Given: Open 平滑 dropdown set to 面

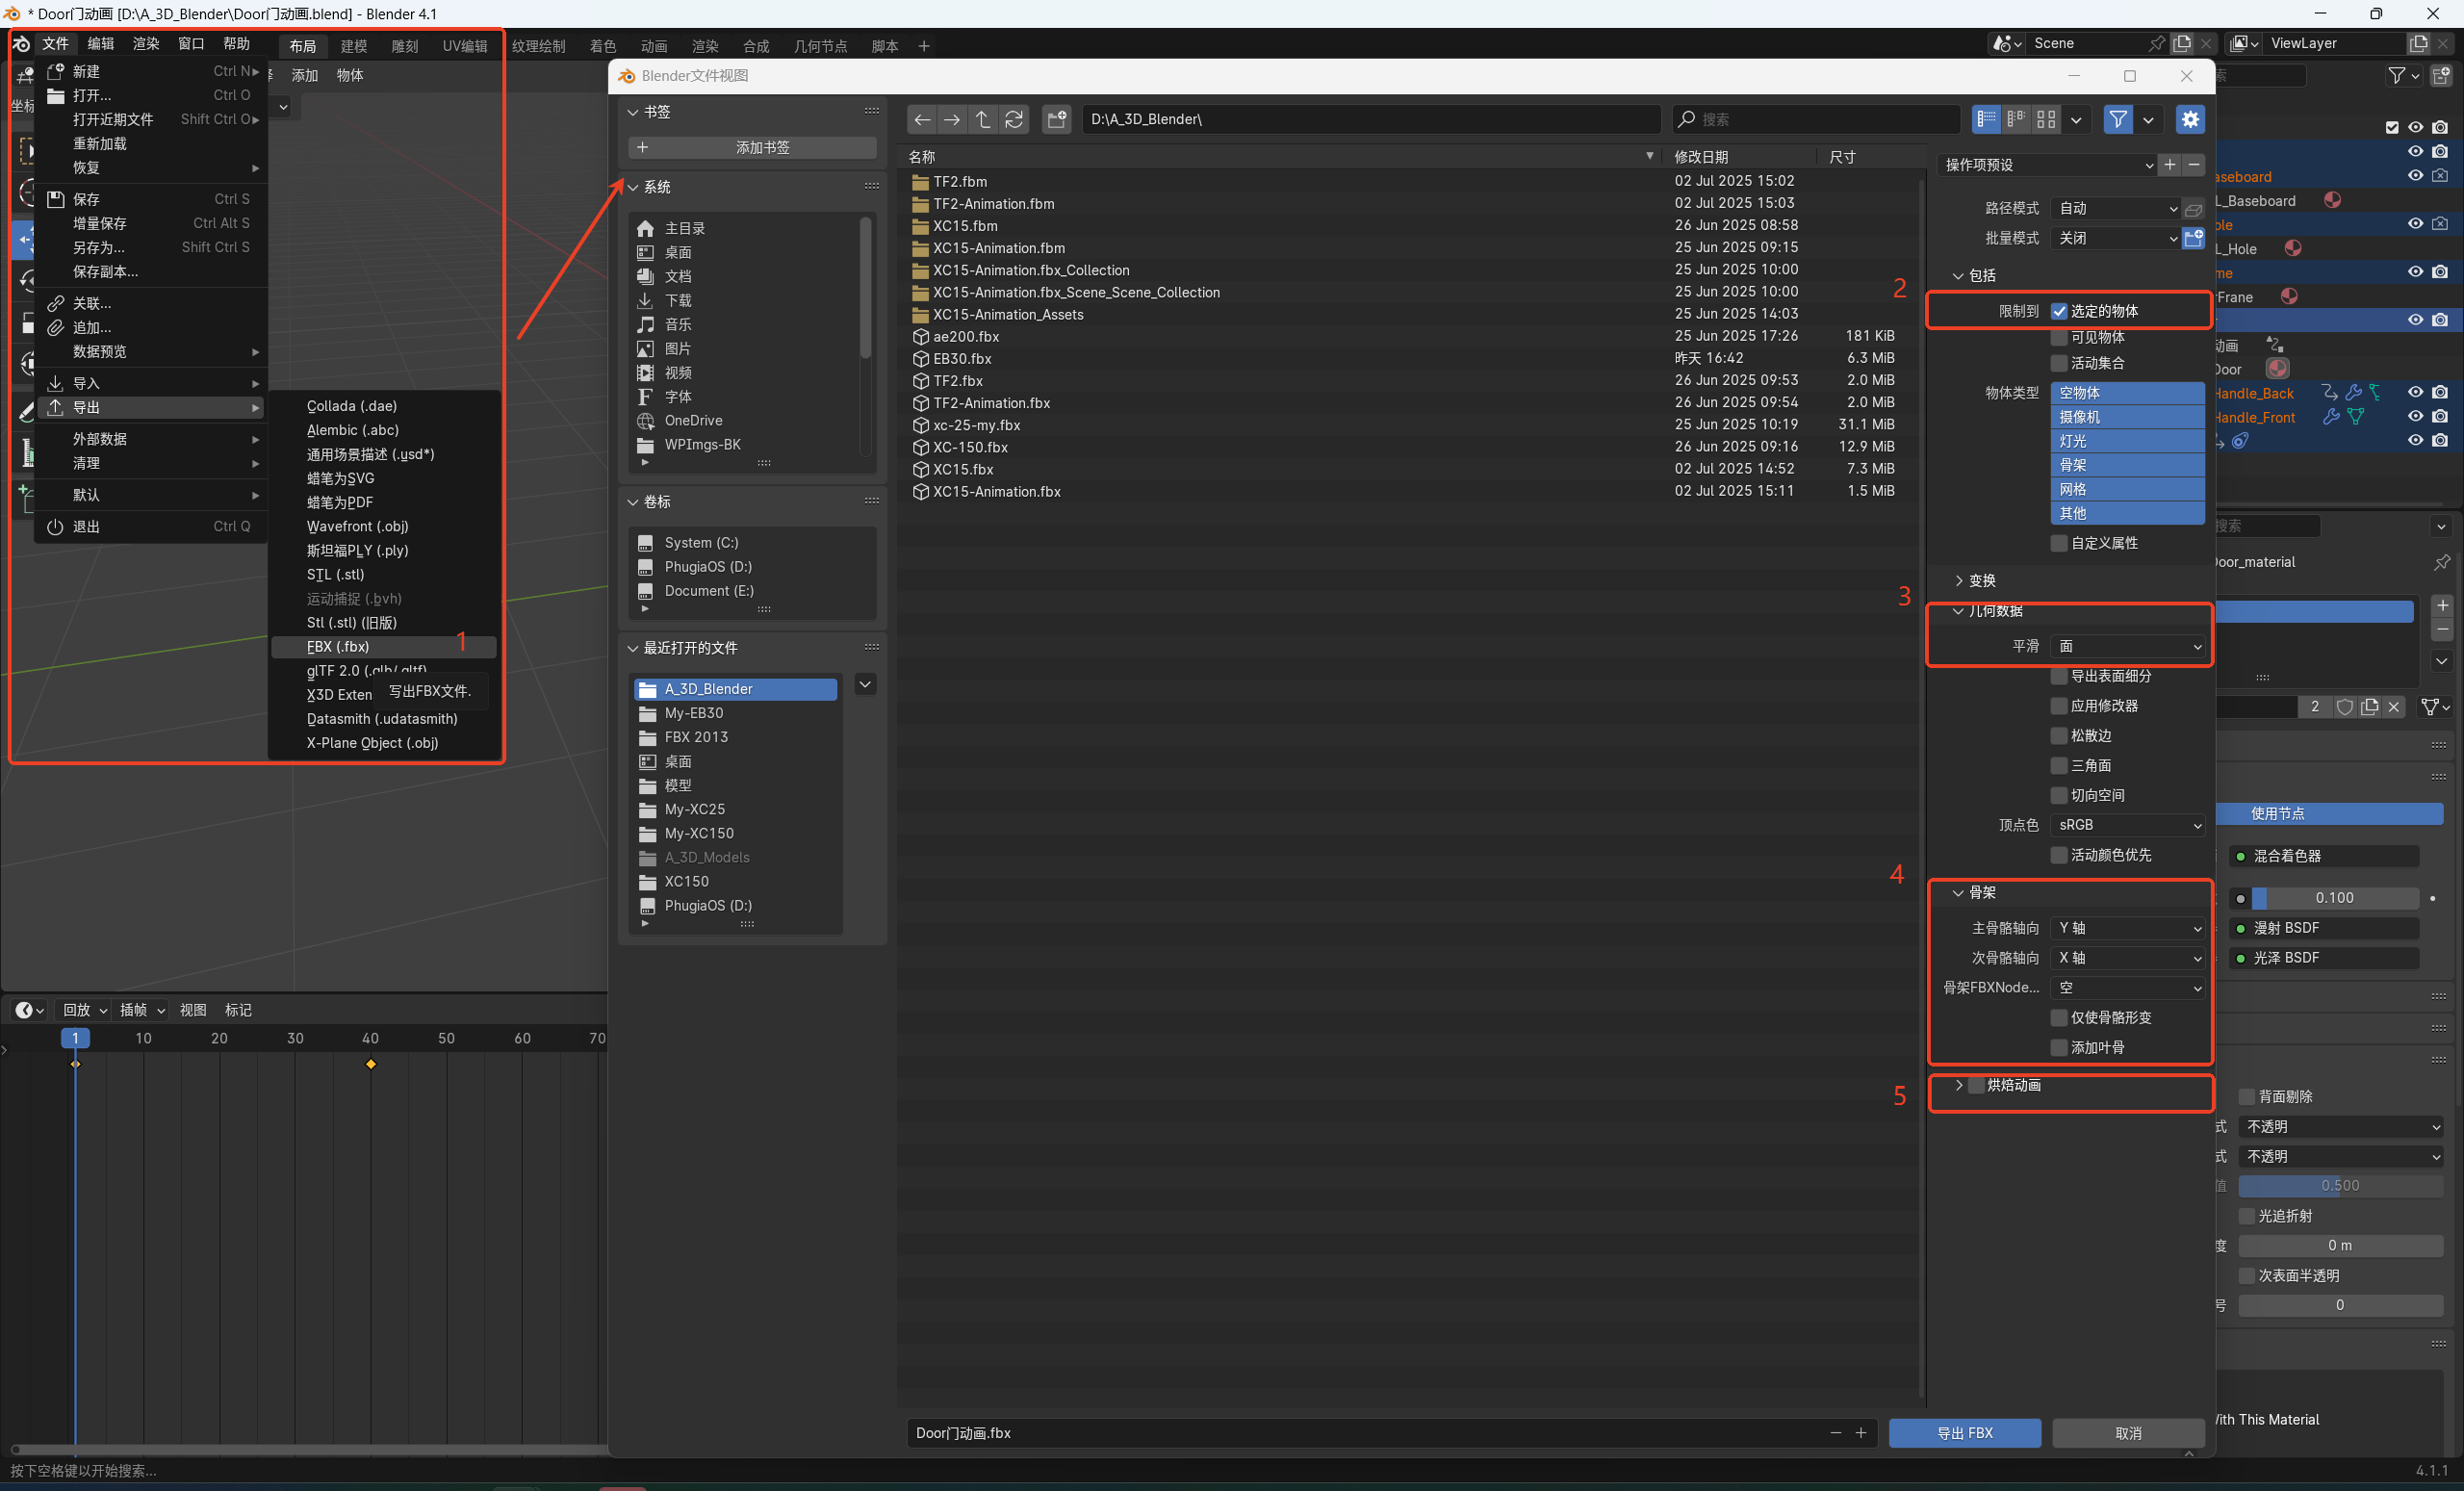Looking at the screenshot, I should (x=2127, y=647).
